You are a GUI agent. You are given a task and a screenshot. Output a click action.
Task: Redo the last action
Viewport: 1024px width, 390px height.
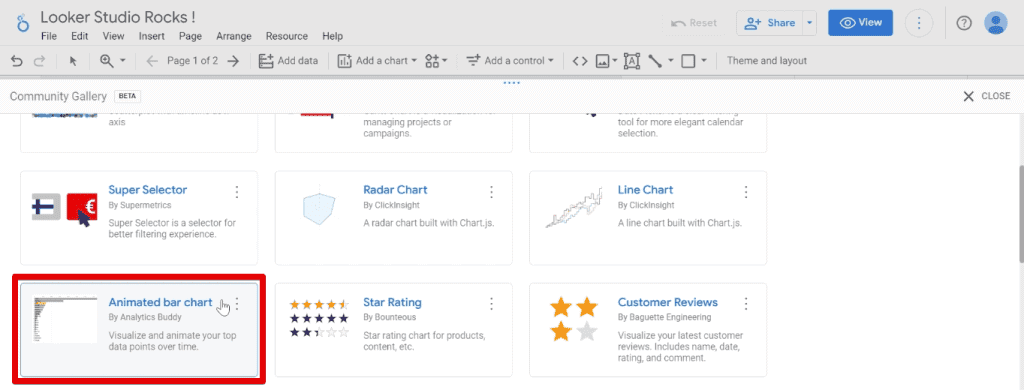coord(39,61)
